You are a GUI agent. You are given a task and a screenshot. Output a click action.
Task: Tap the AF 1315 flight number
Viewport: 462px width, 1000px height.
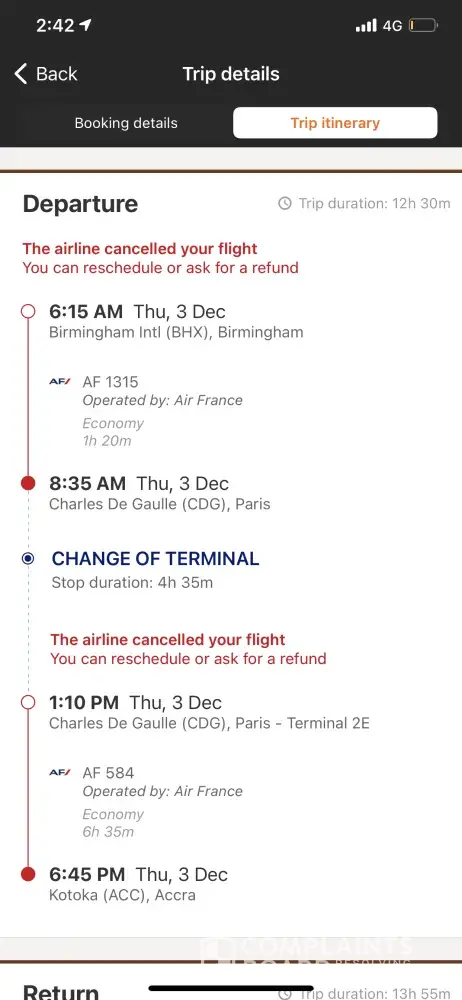[110, 382]
